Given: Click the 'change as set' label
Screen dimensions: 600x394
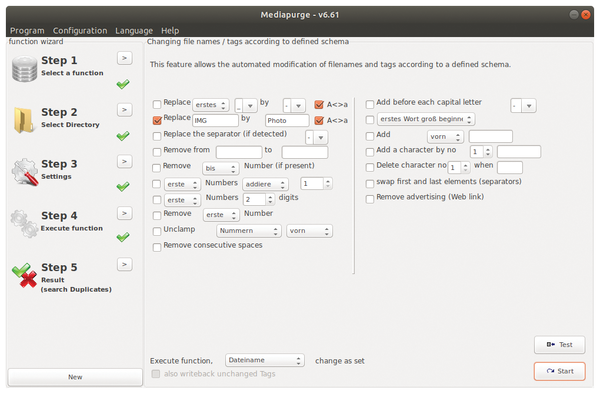Looking at the screenshot, I should coord(340,361).
